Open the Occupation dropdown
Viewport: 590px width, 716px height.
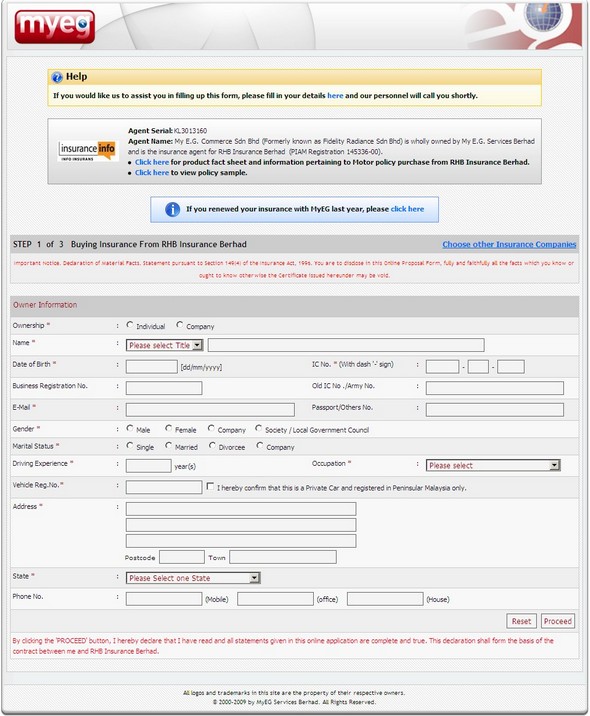tap(493, 465)
